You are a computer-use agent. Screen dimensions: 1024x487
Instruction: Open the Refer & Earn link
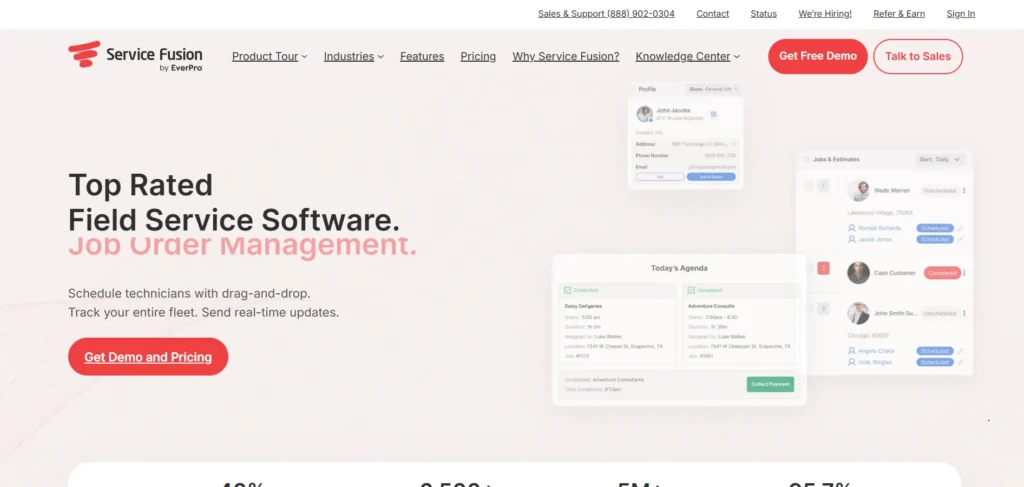tap(899, 14)
